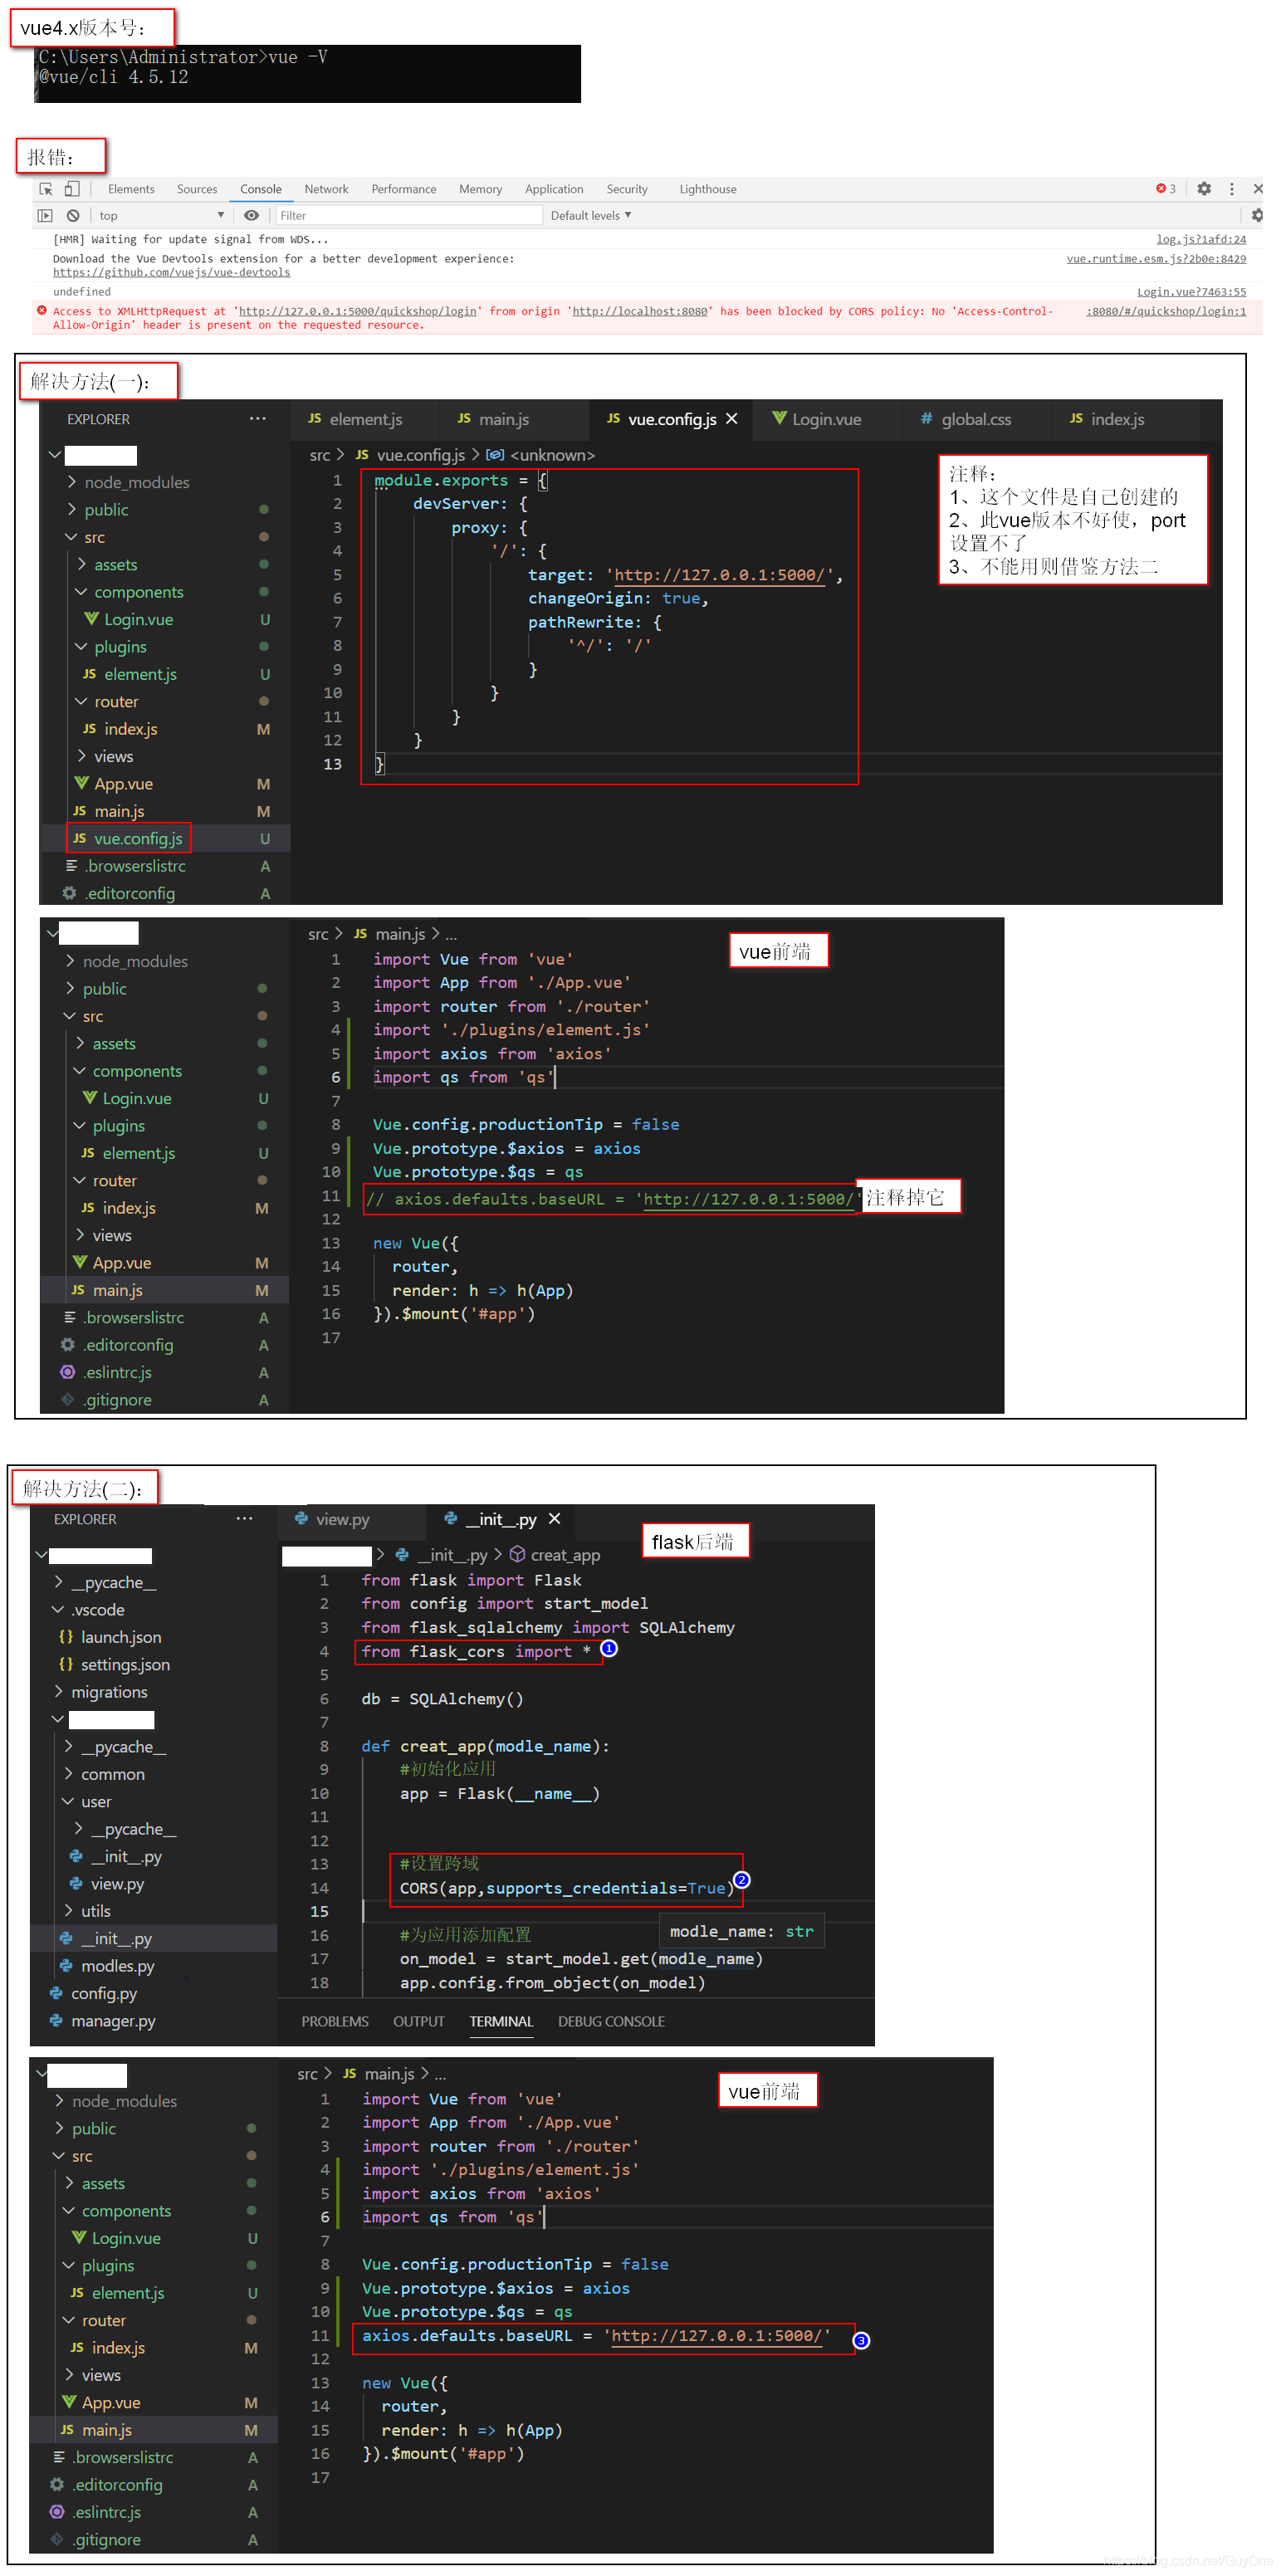
Task: Switch to the view.py editor tab
Action: coord(342,1520)
